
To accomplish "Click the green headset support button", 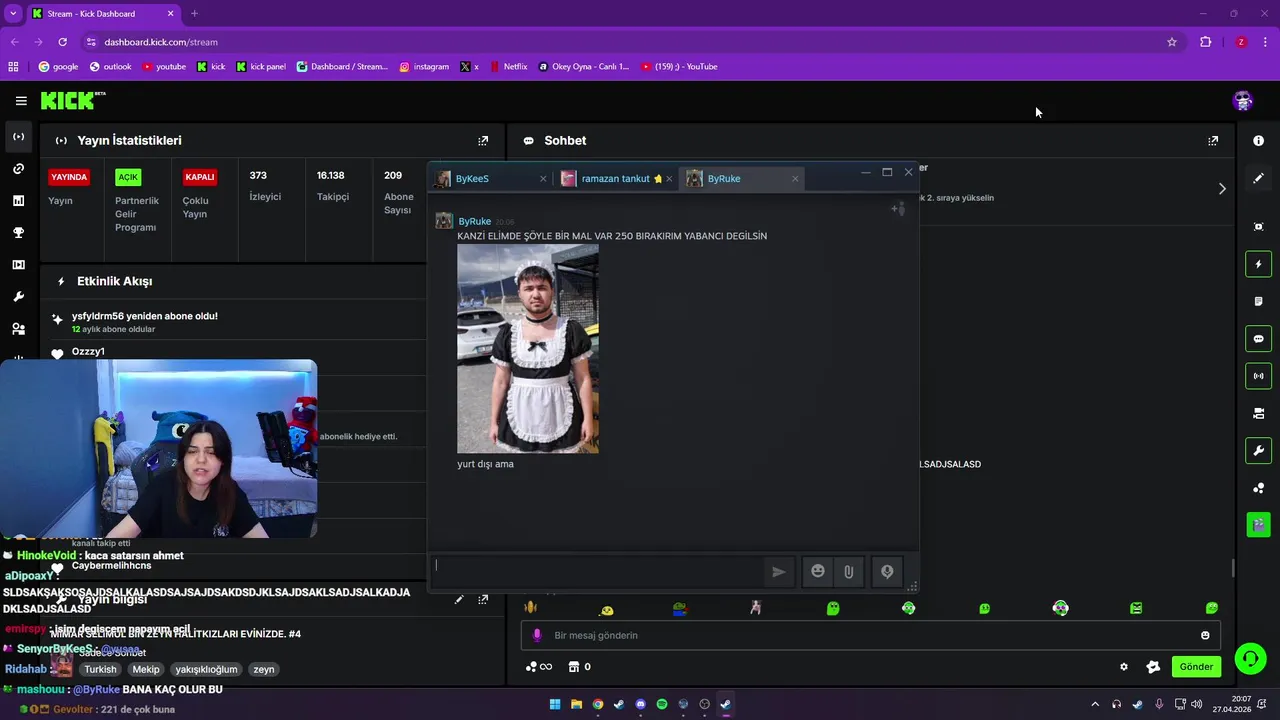I will click(x=1249, y=658).
